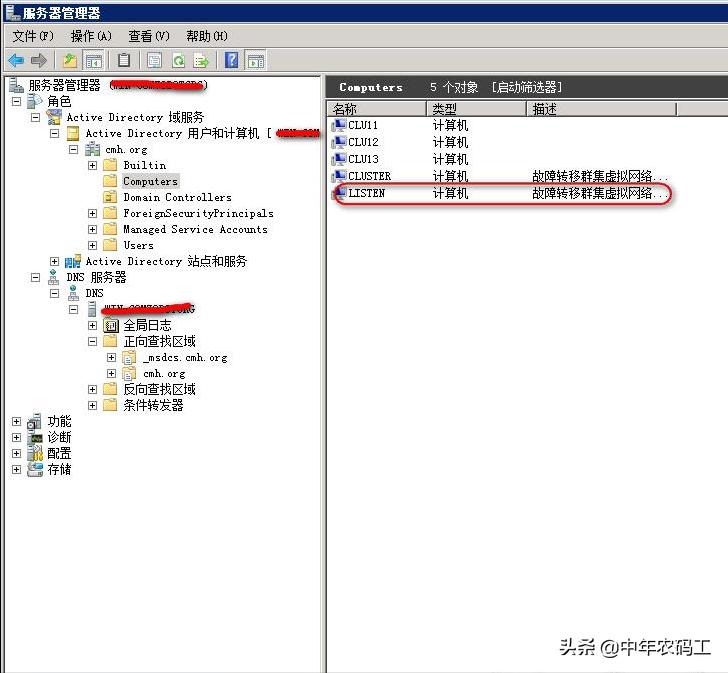
Task: Sort by the 类型 column header
Action: (476, 109)
